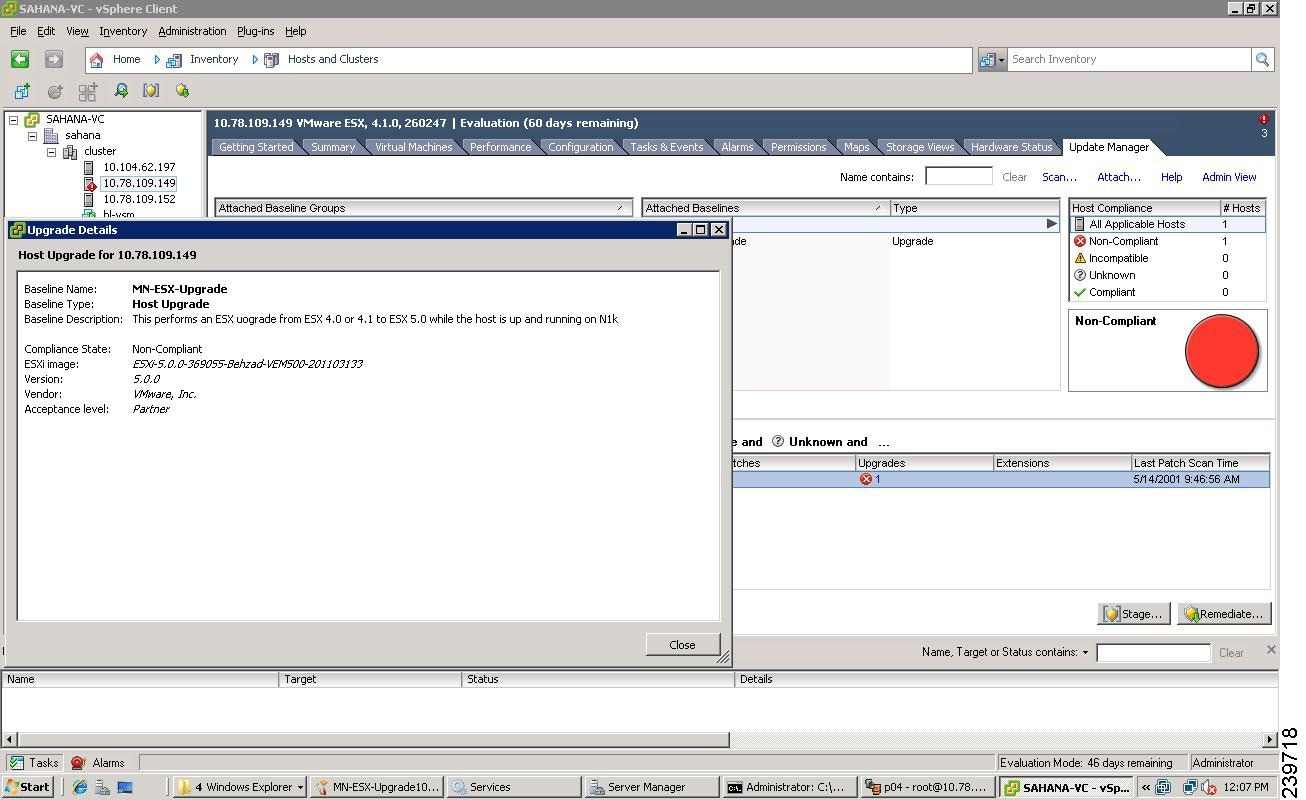1306x800 pixels.
Task: Open the Inventory menu
Action: click(x=123, y=31)
